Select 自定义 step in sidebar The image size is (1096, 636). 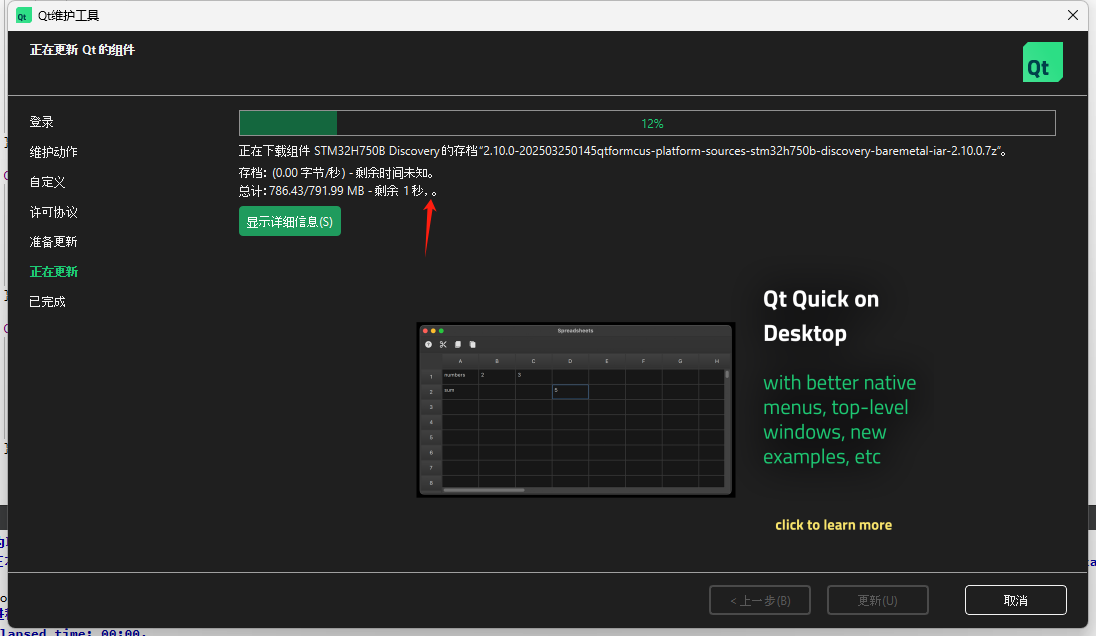[48, 182]
